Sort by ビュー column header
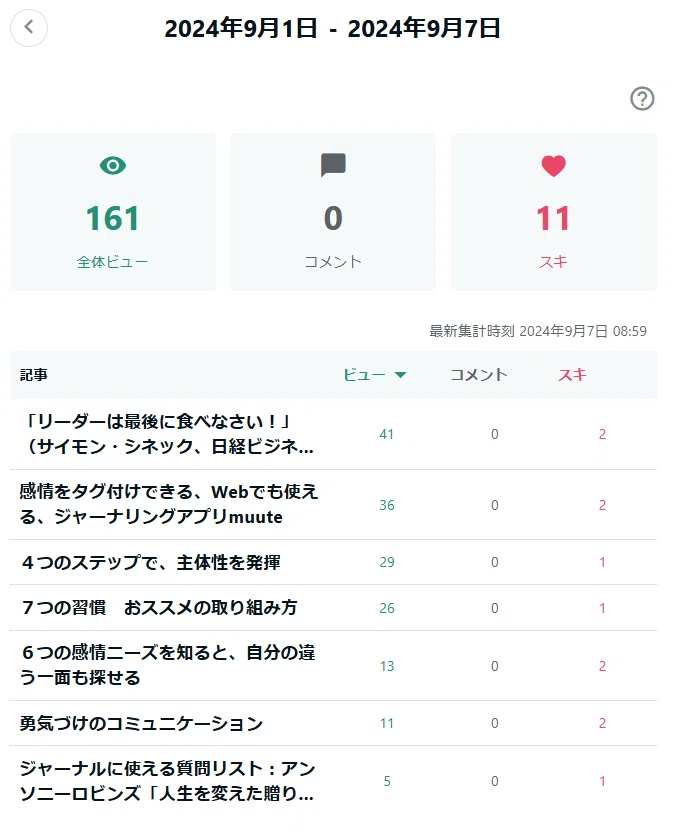Viewport: 686px width, 838px height. (x=364, y=375)
